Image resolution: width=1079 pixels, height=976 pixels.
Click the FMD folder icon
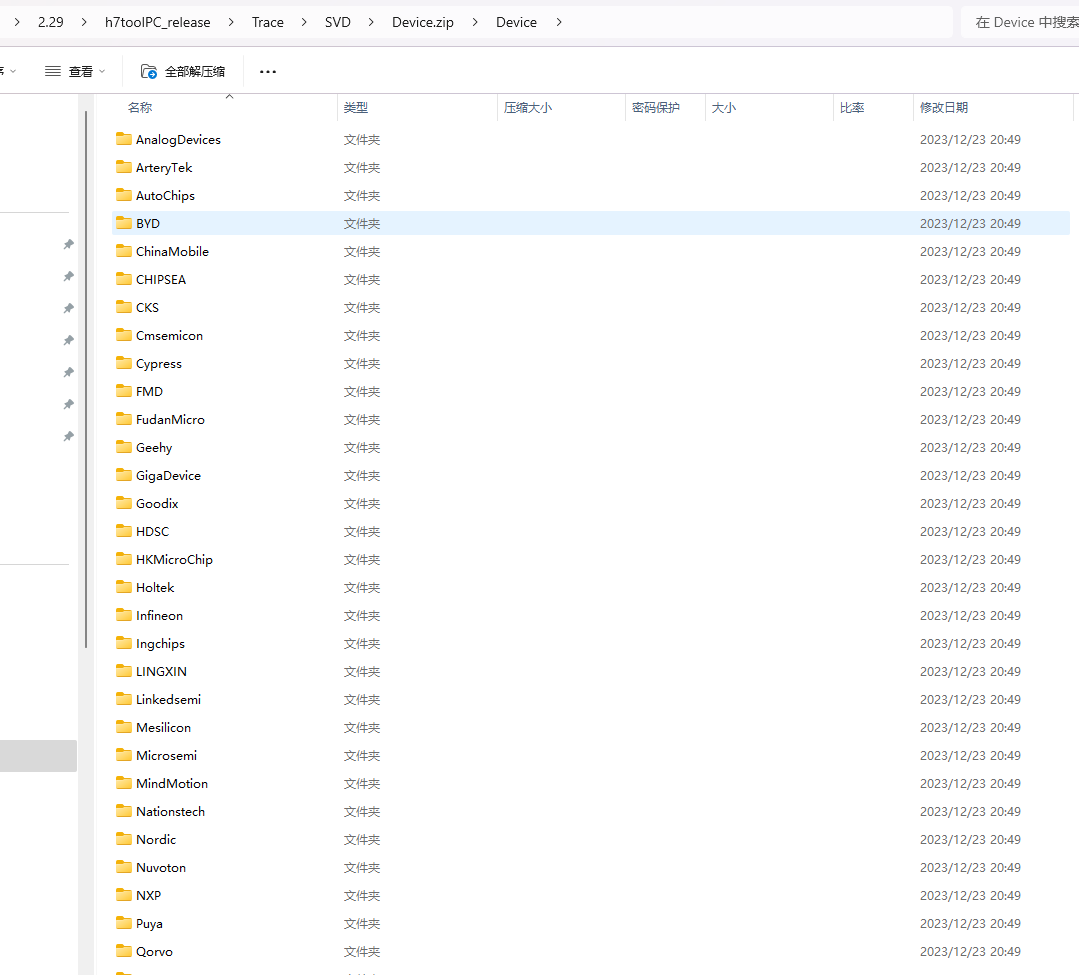tap(124, 391)
